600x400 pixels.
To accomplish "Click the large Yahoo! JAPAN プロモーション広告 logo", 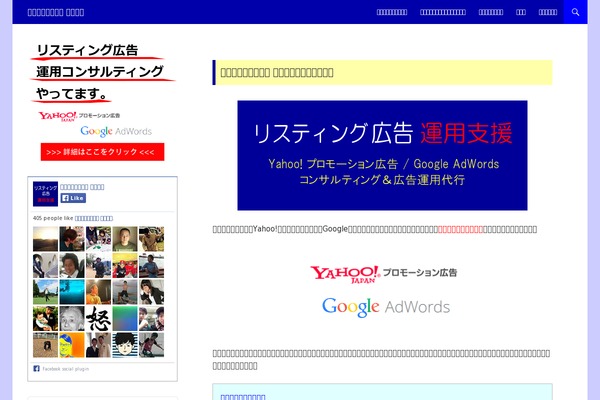I will pos(383,274).
